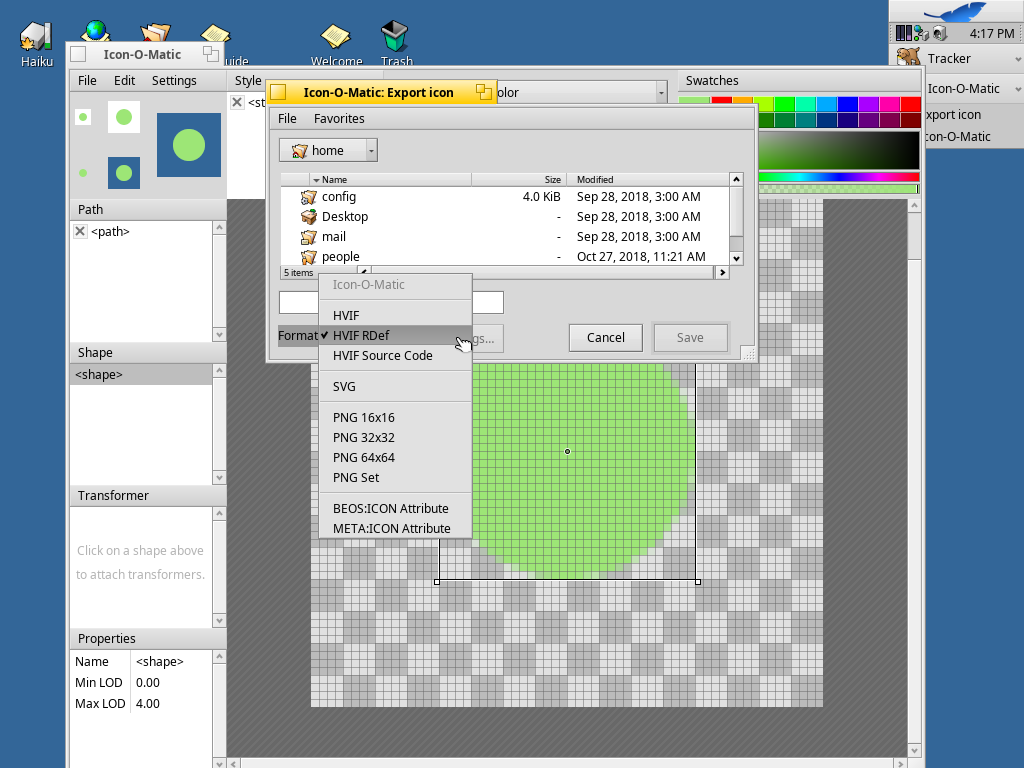This screenshot has width=1024, height=768.
Task: Open the Edit menu
Action: point(124,80)
